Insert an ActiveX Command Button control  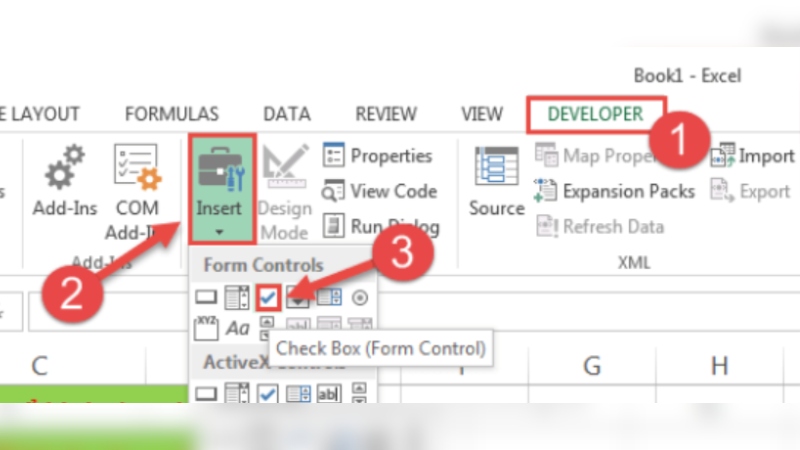pos(206,394)
